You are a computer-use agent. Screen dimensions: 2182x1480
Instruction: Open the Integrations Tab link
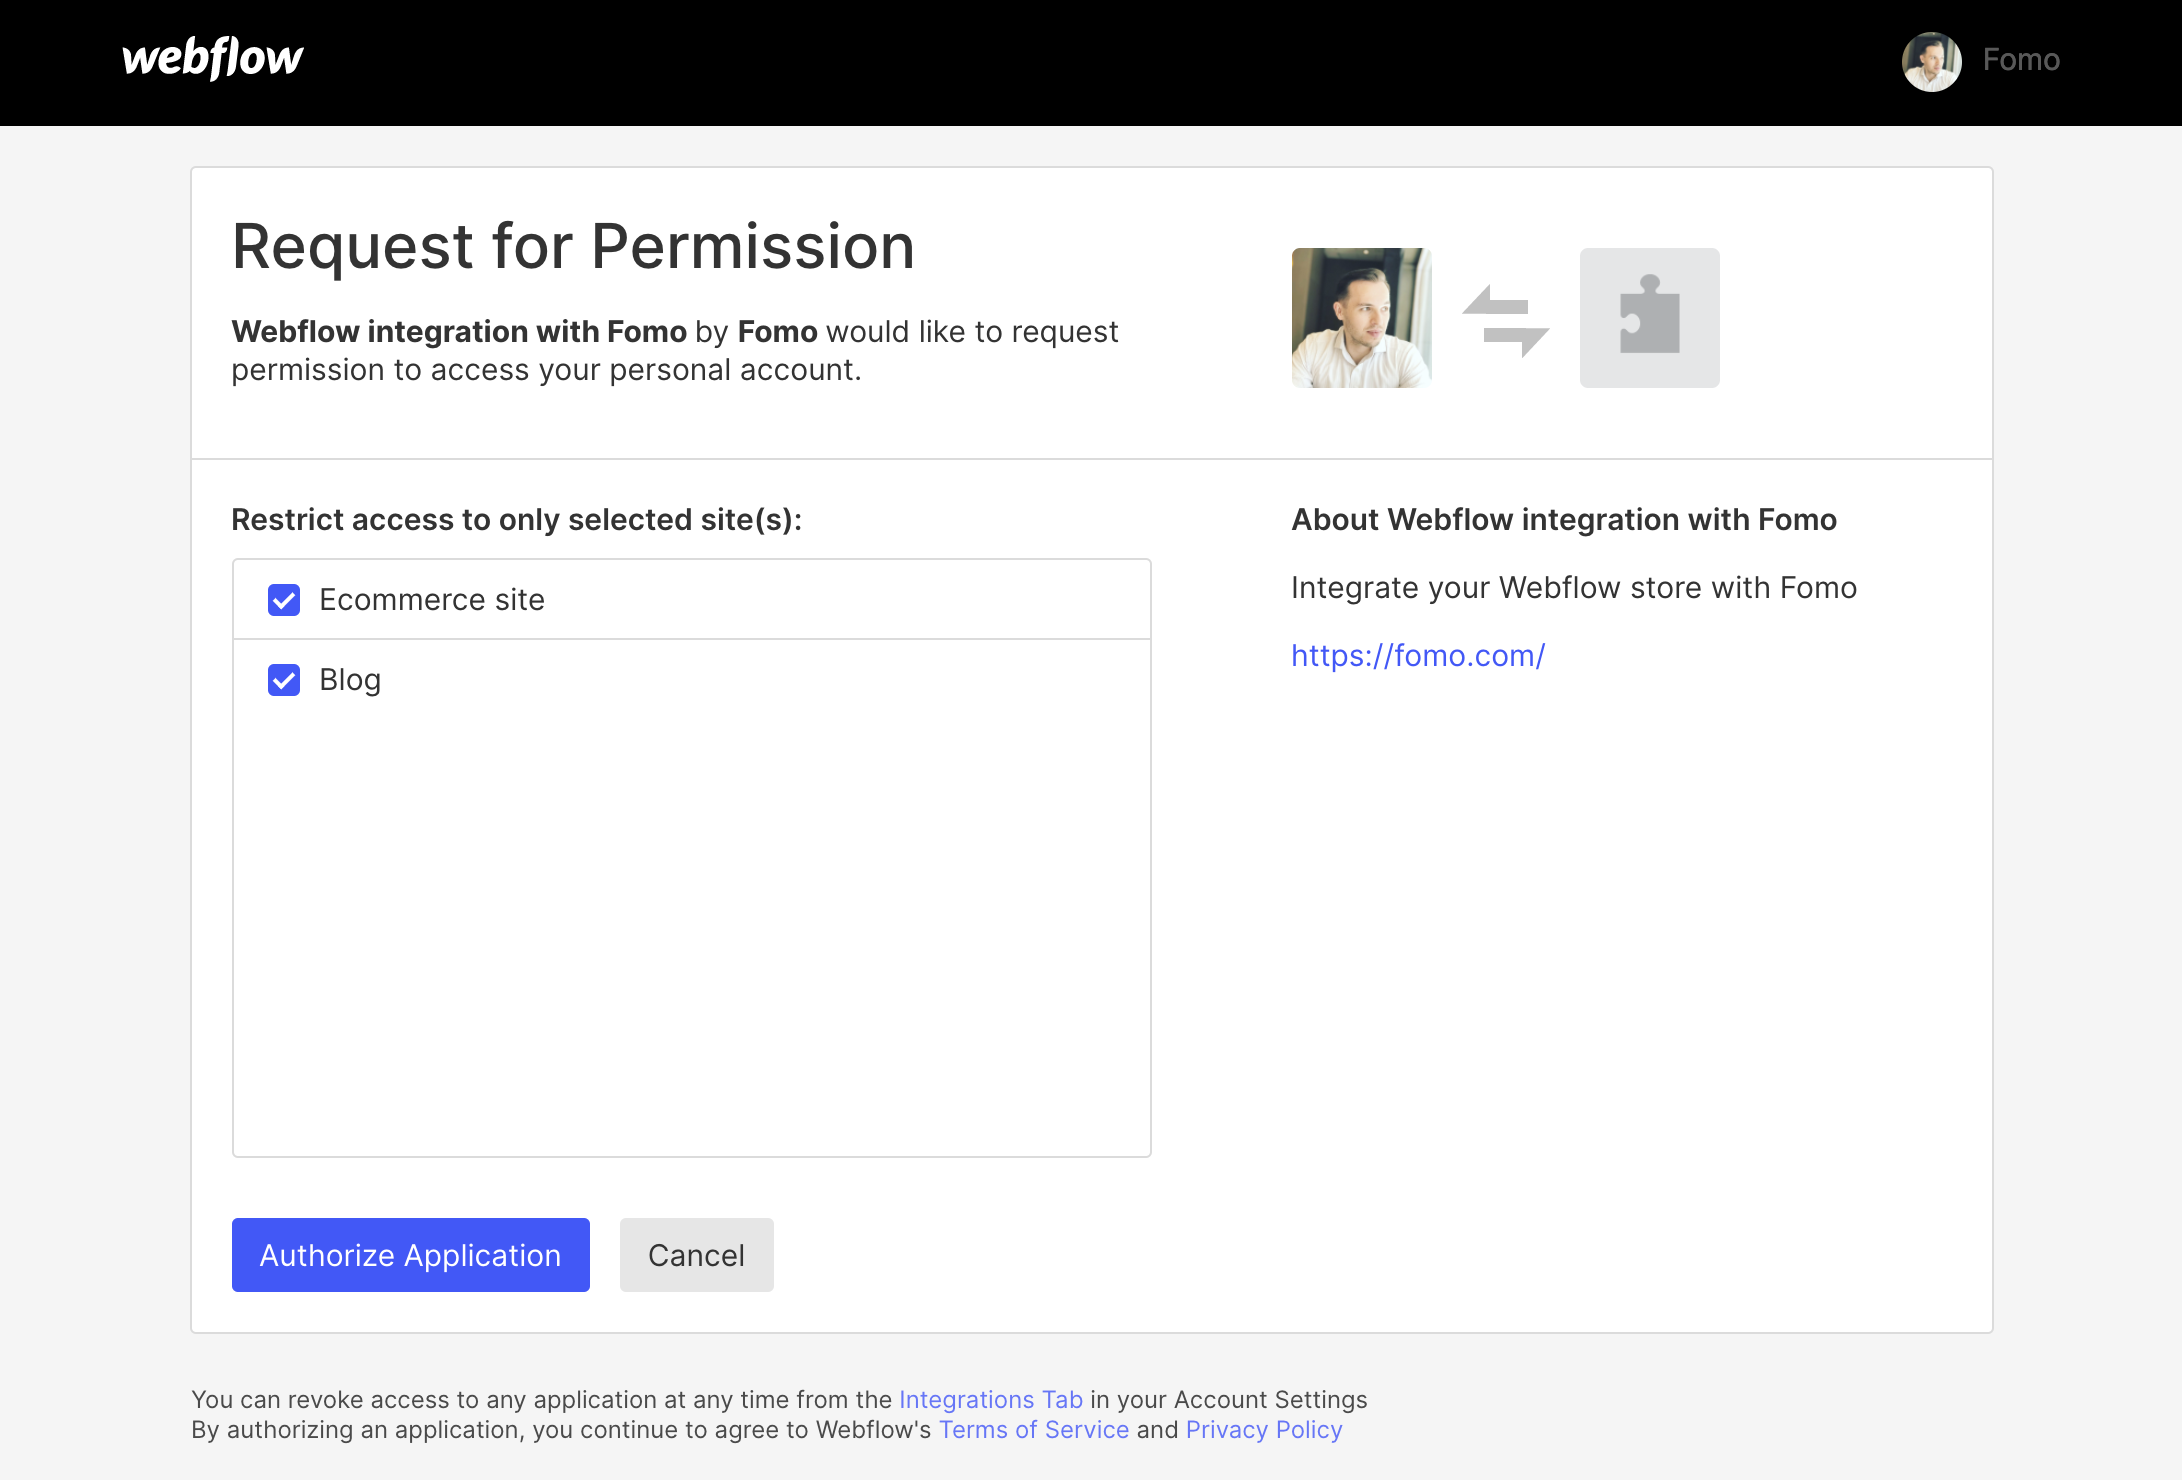(x=991, y=1400)
